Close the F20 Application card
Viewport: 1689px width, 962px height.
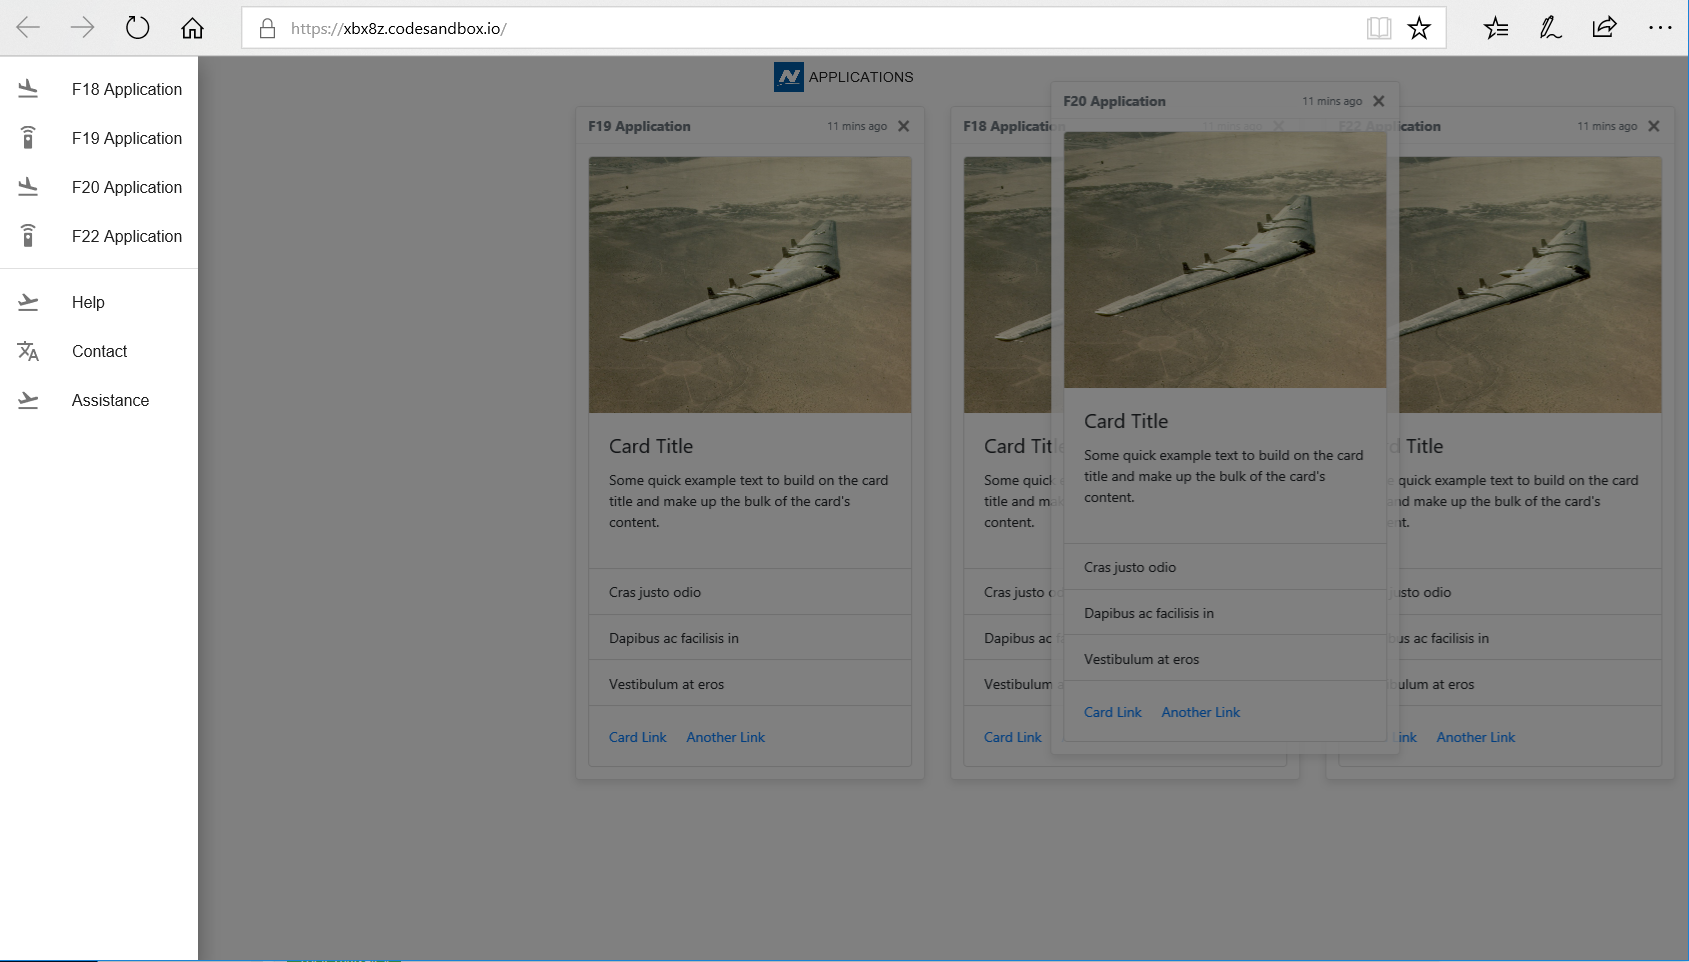pyautogui.click(x=1379, y=101)
